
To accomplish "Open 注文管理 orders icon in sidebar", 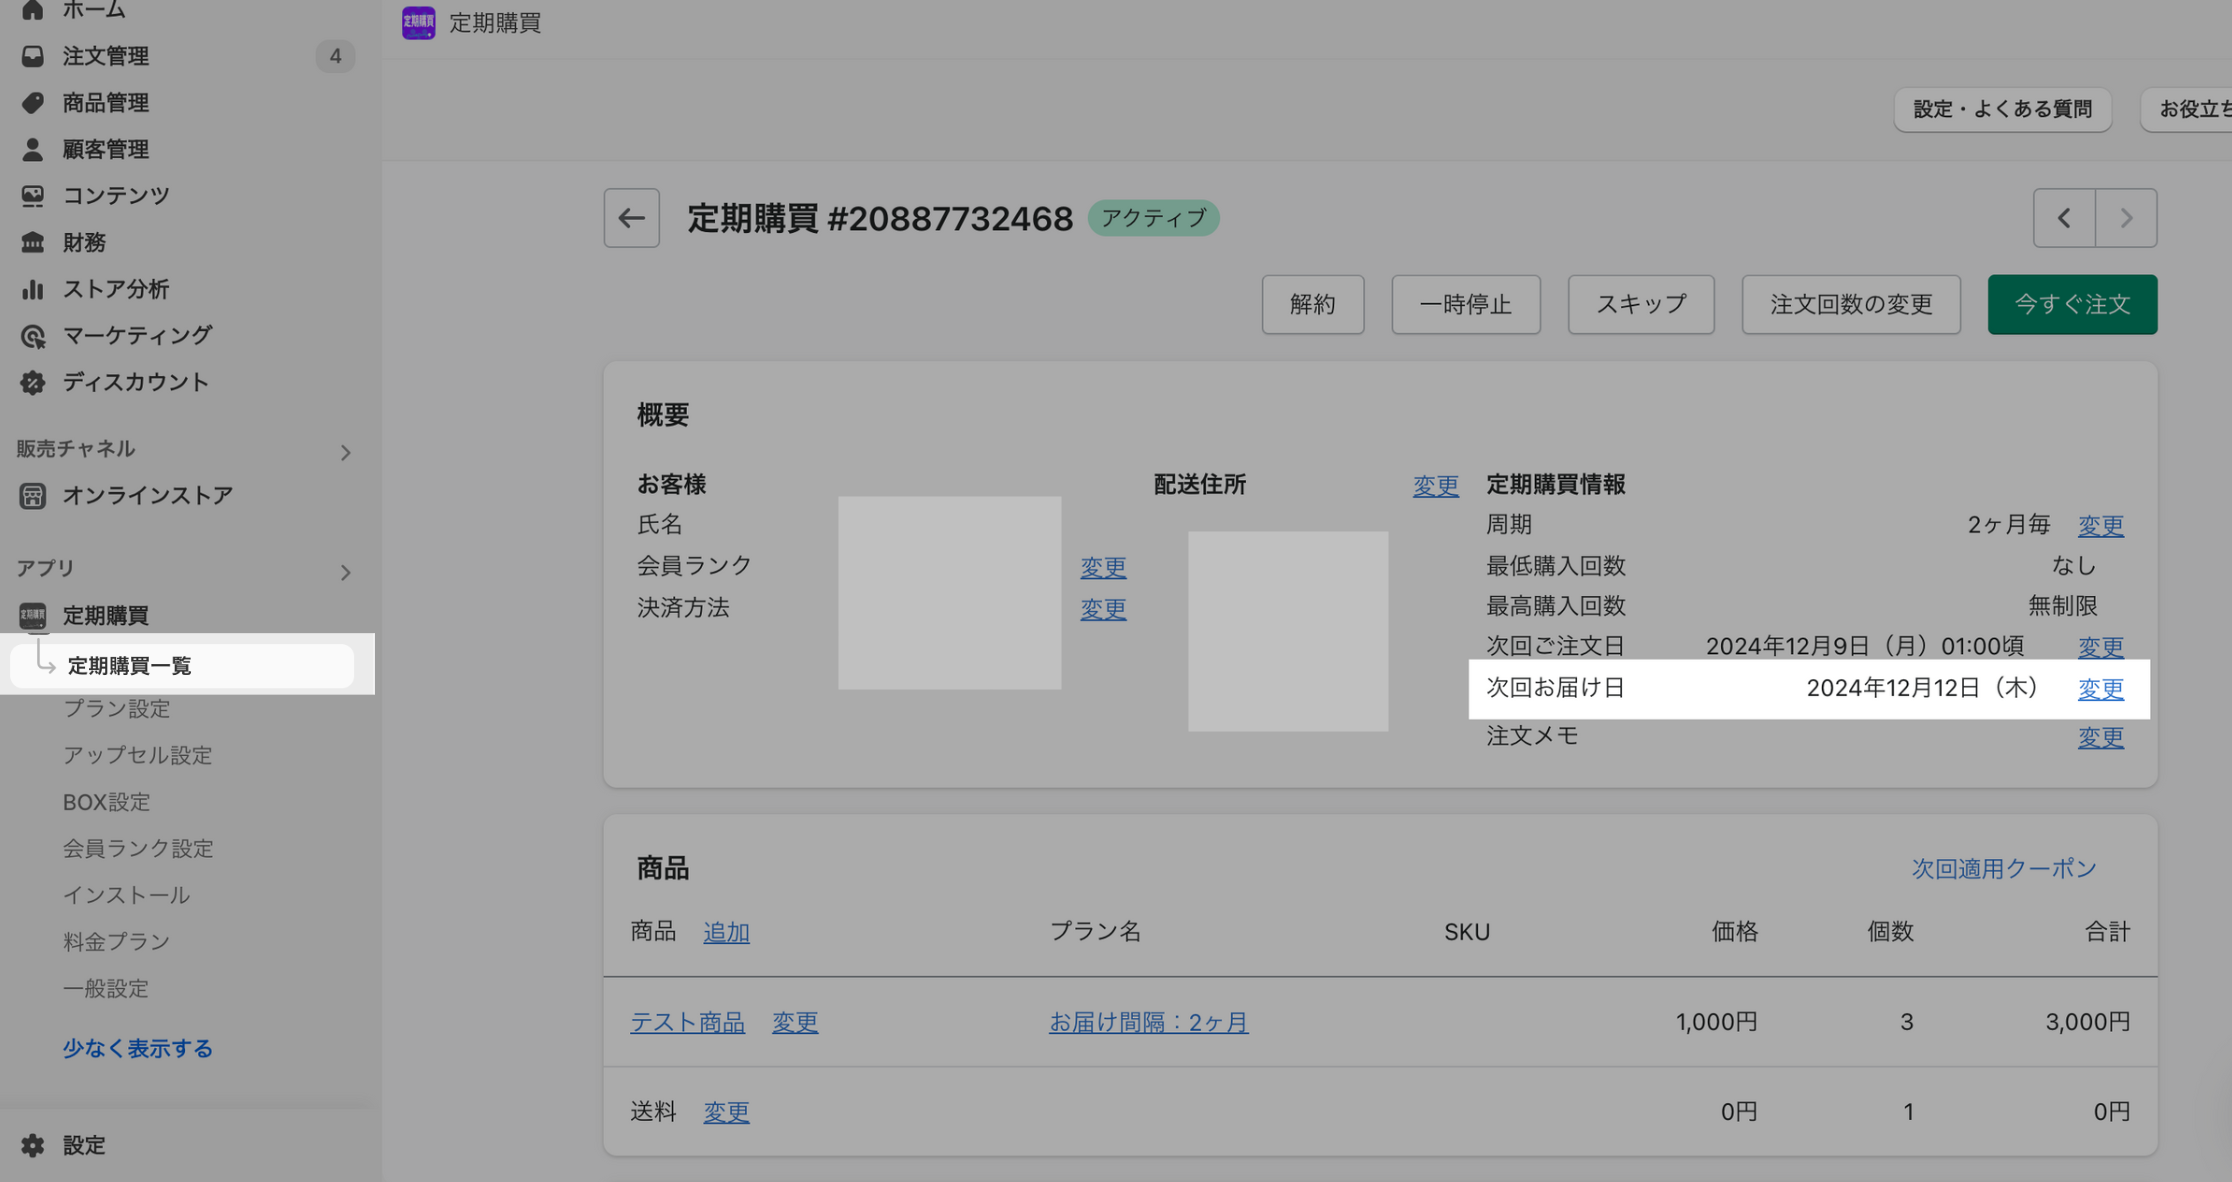I will click(x=33, y=56).
